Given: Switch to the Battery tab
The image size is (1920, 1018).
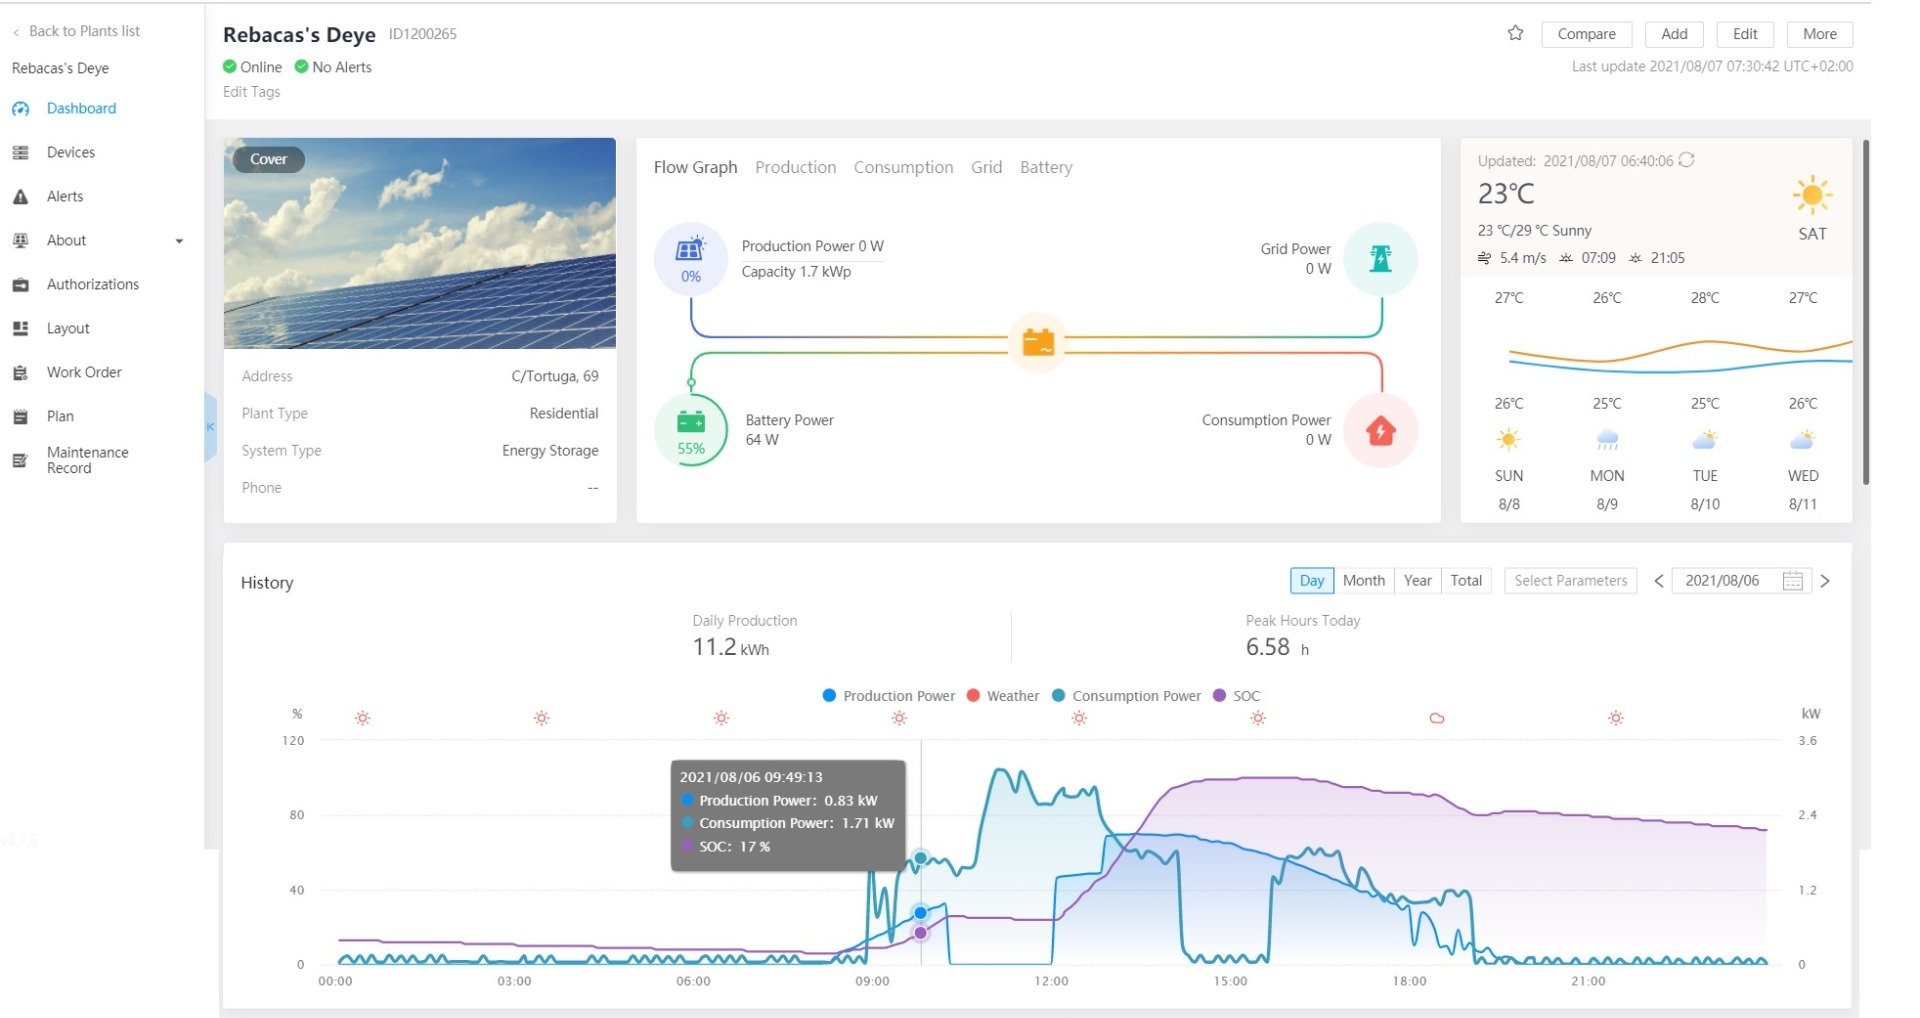Looking at the screenshot, I should coord(1045,168).
